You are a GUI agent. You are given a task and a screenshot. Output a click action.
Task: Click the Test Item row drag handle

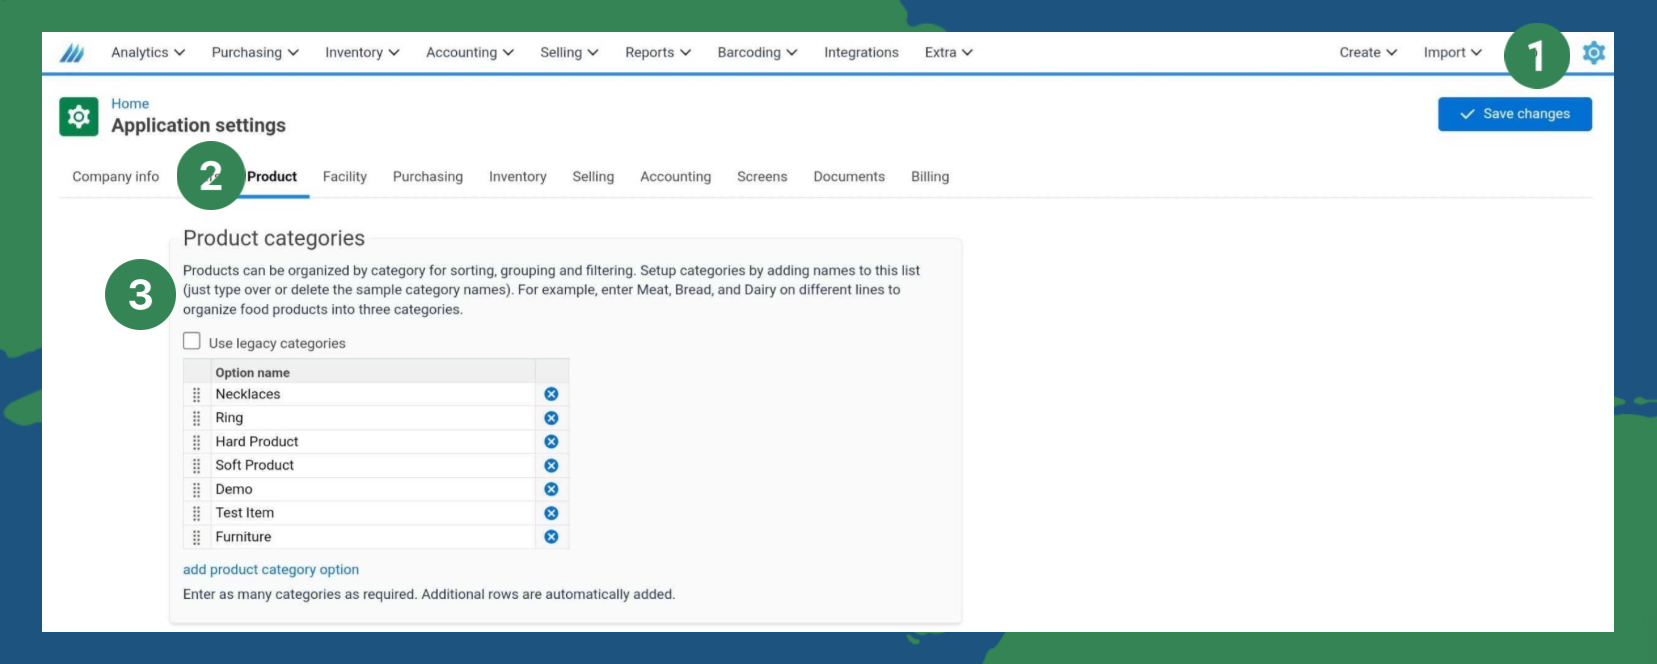196,513
